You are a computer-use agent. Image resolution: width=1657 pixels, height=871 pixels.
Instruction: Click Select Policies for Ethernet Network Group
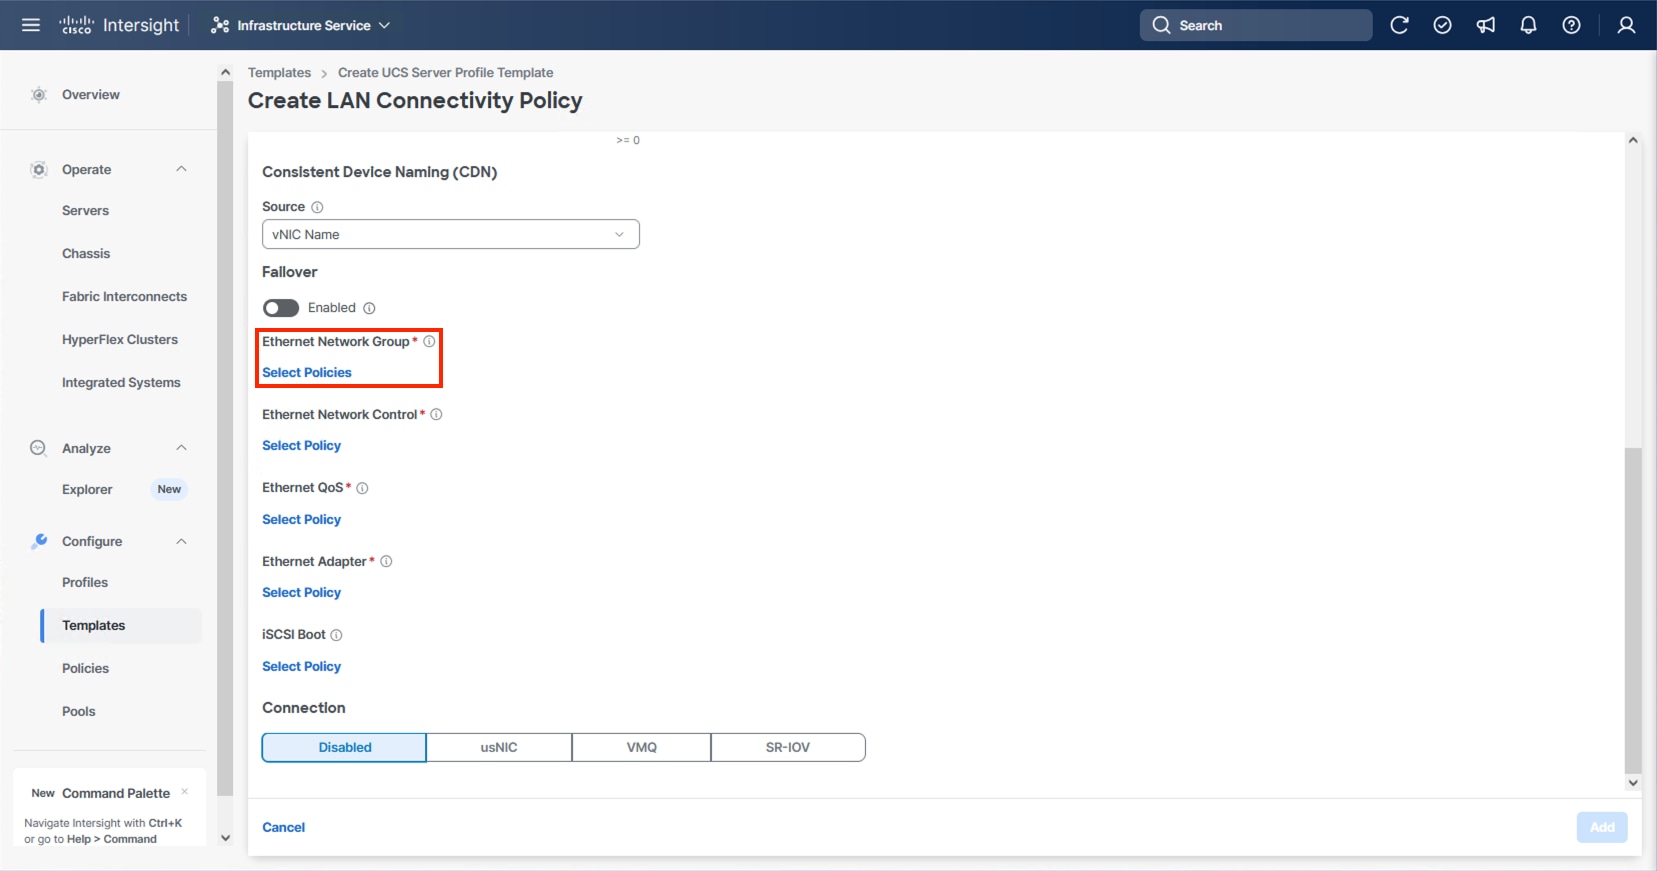[307, 373]
